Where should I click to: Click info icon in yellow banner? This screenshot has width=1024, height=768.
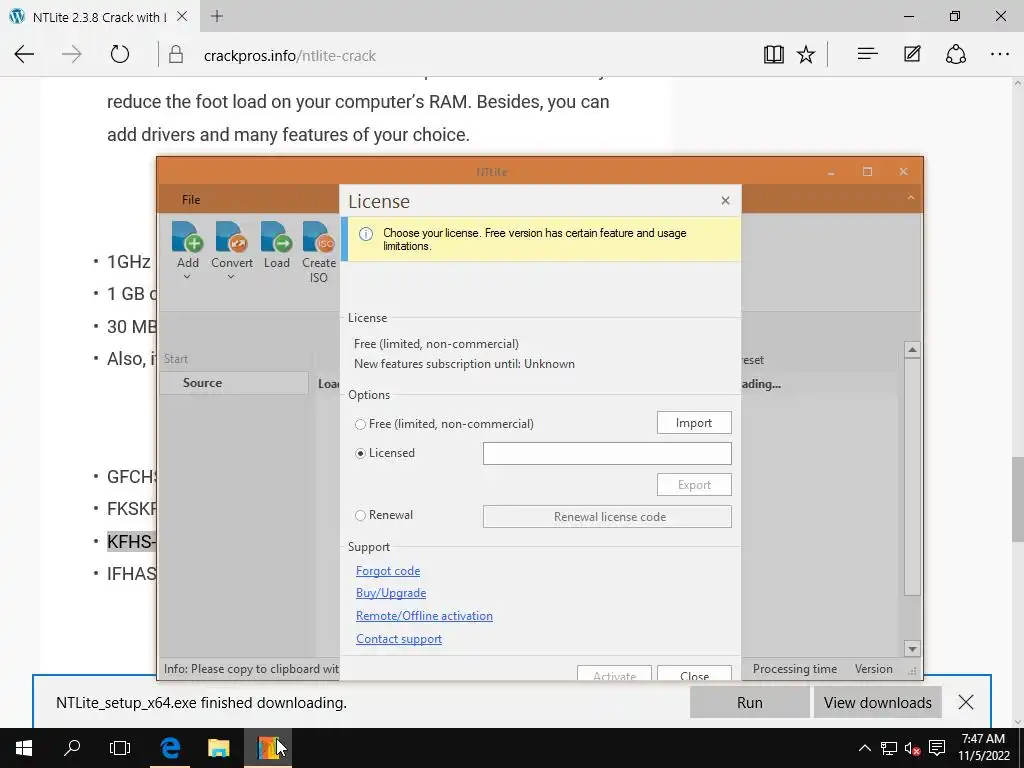[x=366, y=234]
